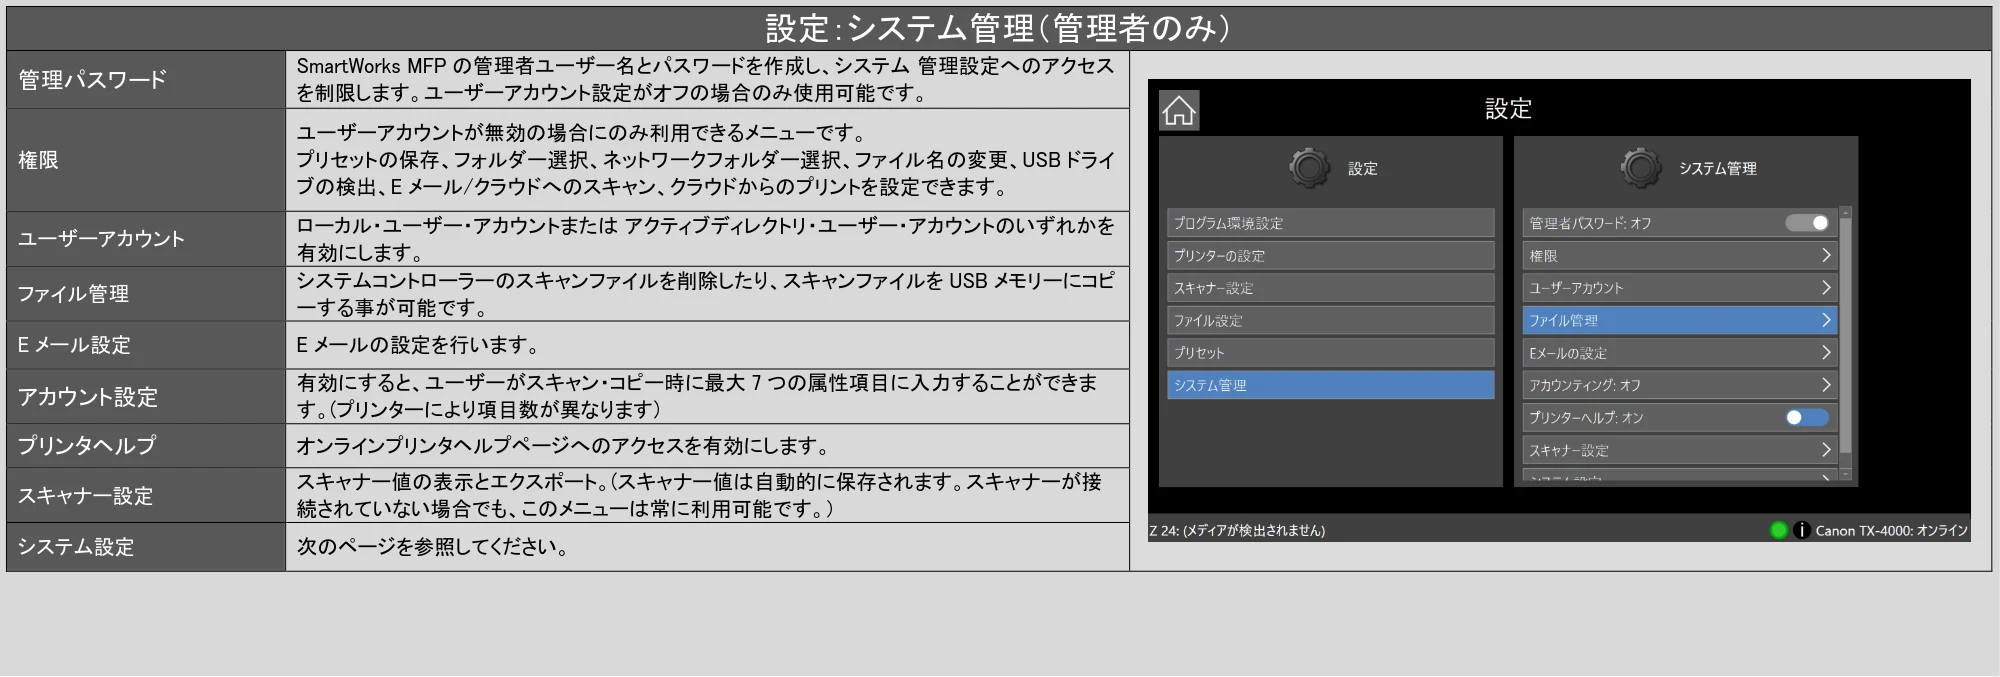Click the システム管理 panel scrollbar thumb

1846,335
